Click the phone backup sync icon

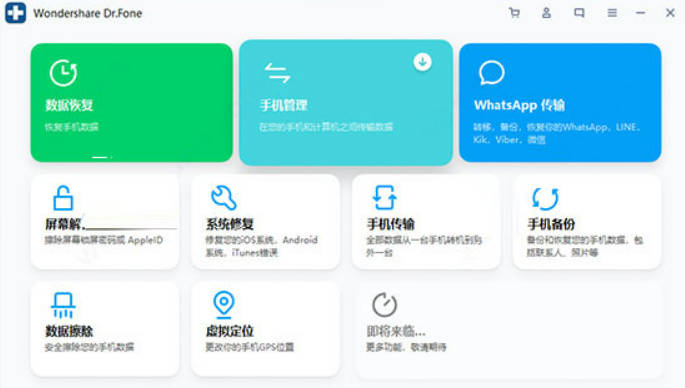(x=545, y=198)
